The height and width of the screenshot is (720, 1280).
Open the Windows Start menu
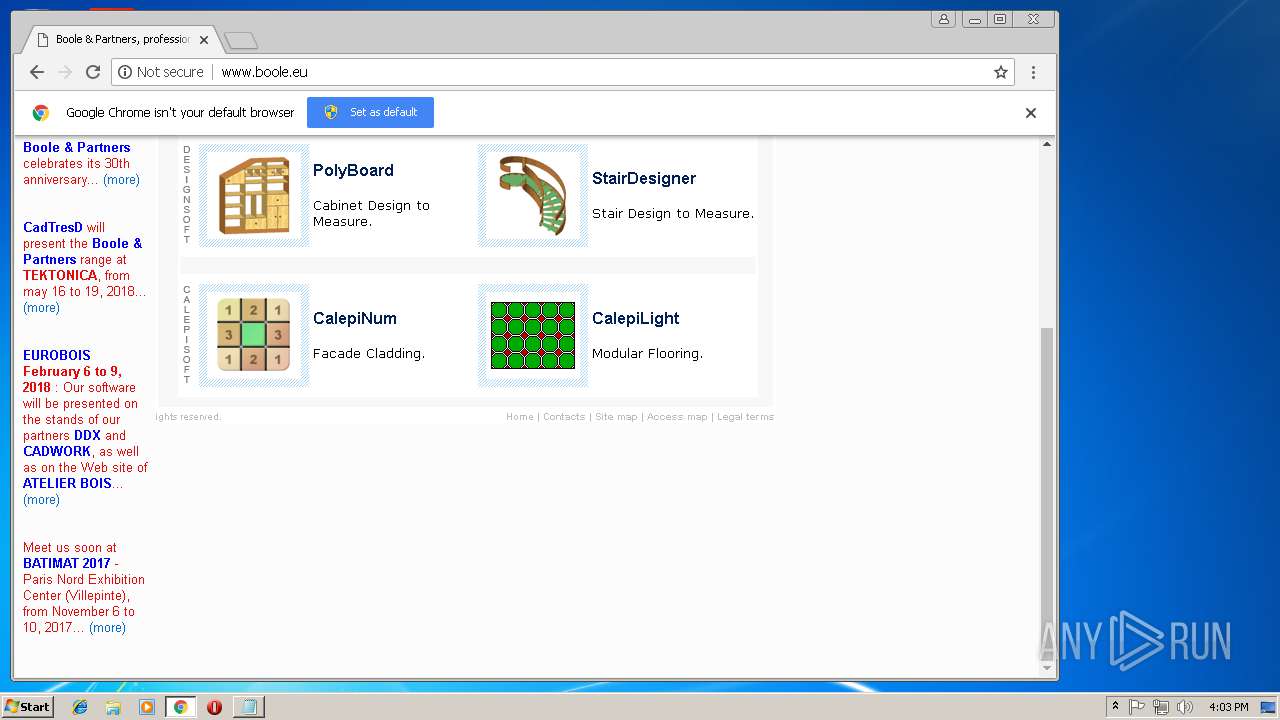pyautogui.click(x=27, y=707)
